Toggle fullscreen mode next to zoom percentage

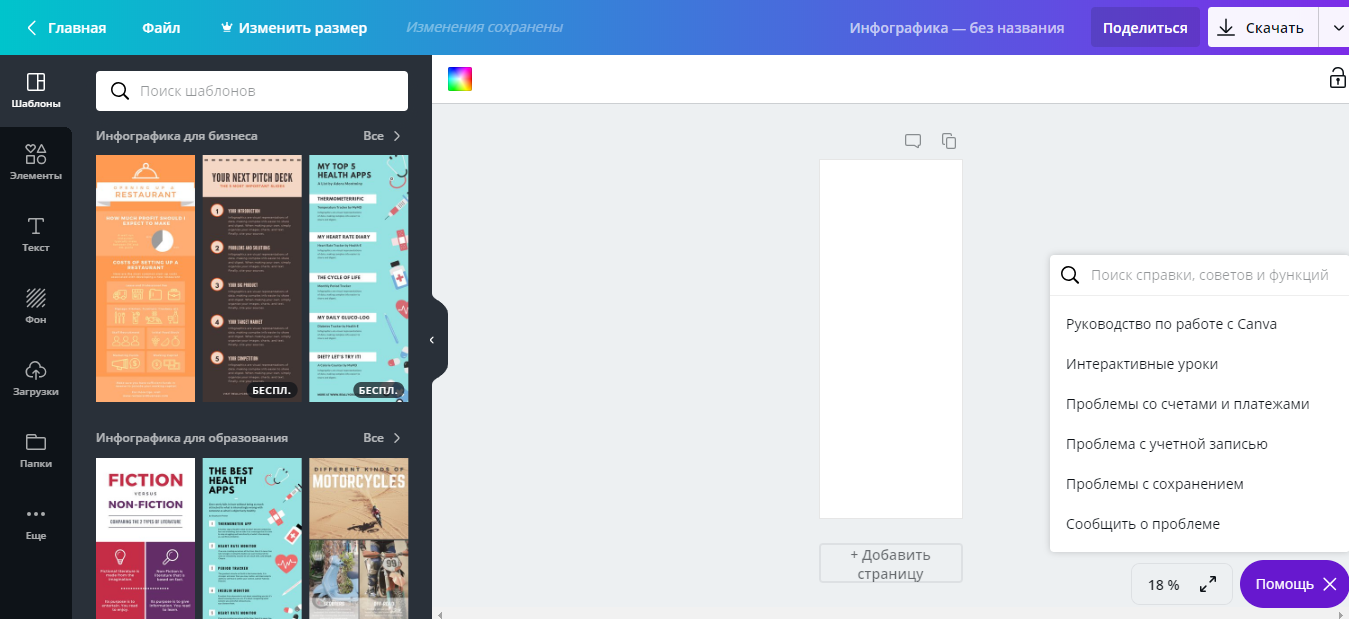coord(1208,584)
